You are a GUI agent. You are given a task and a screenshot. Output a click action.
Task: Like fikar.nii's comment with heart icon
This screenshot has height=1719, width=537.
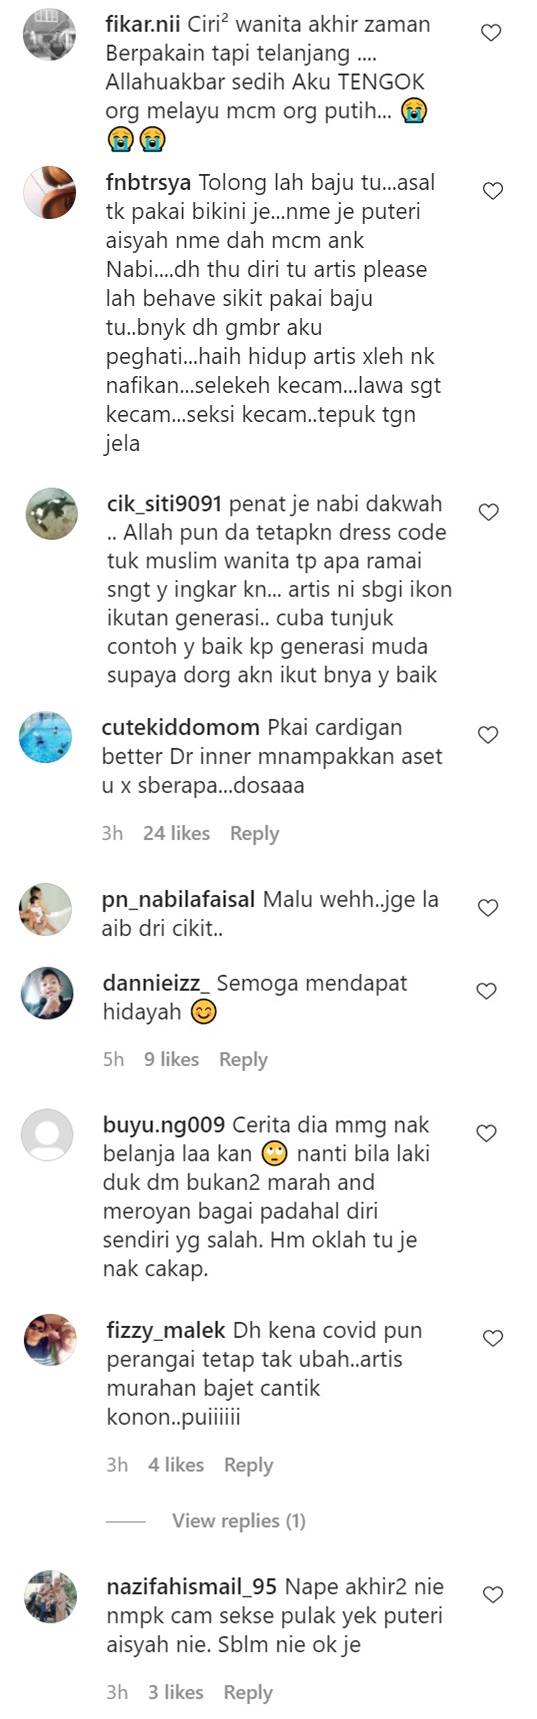pyautogui.click(x=491, y=33)
